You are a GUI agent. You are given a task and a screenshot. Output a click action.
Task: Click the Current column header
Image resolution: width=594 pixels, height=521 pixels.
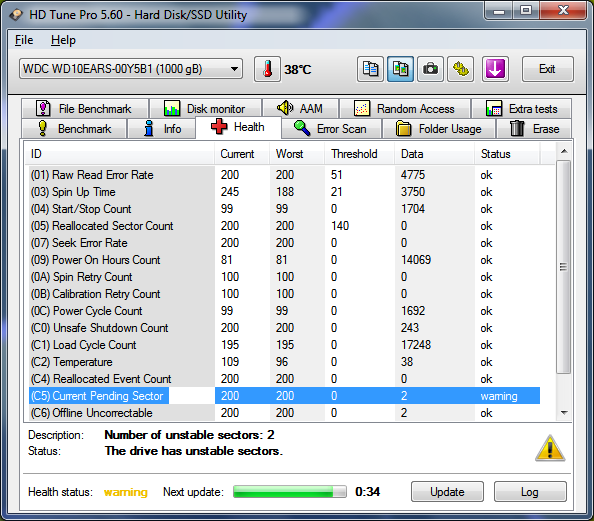click(x=242, y=154)
